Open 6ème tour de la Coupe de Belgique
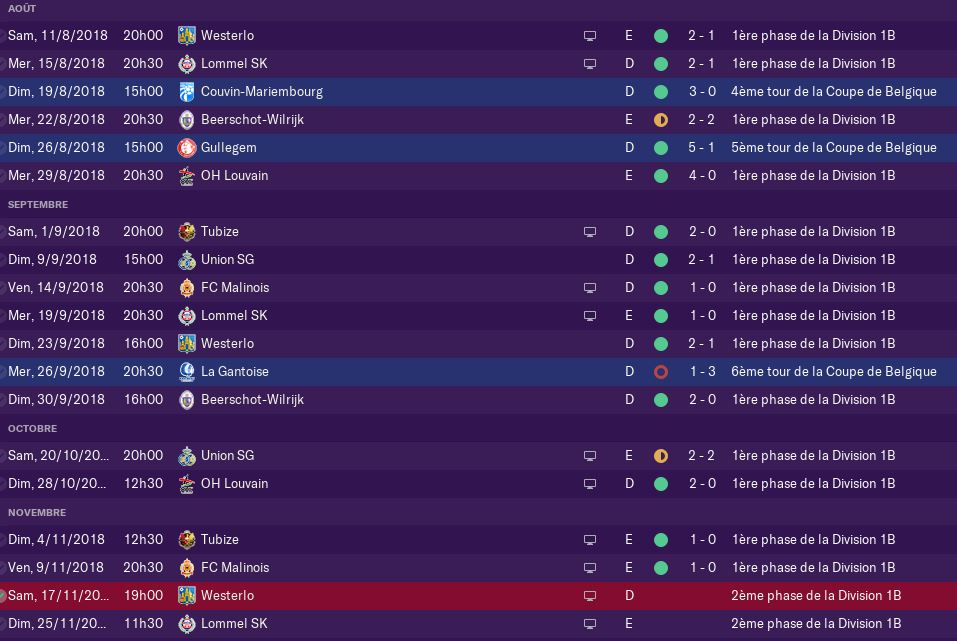Image resolution: width=957 pixels, height=641 pixels. coord(834,372)
